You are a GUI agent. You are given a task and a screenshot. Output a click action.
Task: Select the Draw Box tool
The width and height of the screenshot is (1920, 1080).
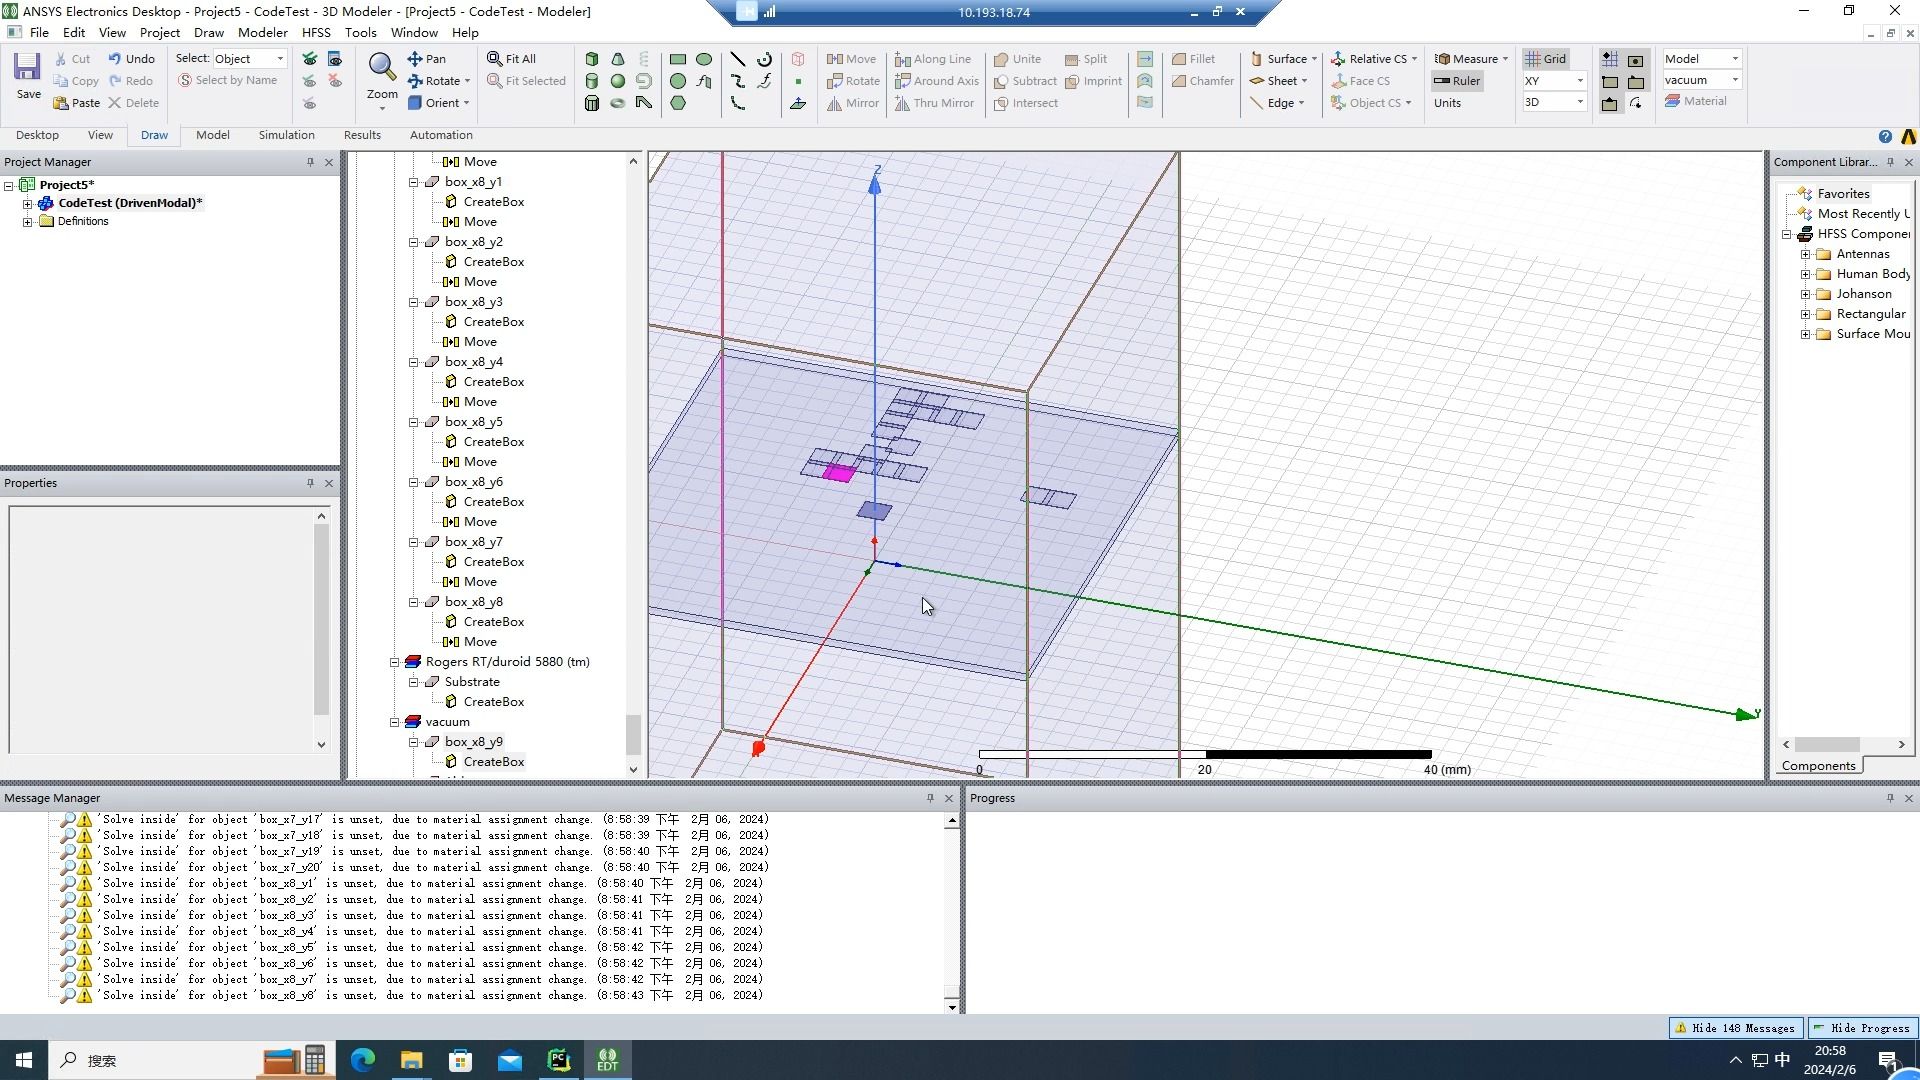592,59
